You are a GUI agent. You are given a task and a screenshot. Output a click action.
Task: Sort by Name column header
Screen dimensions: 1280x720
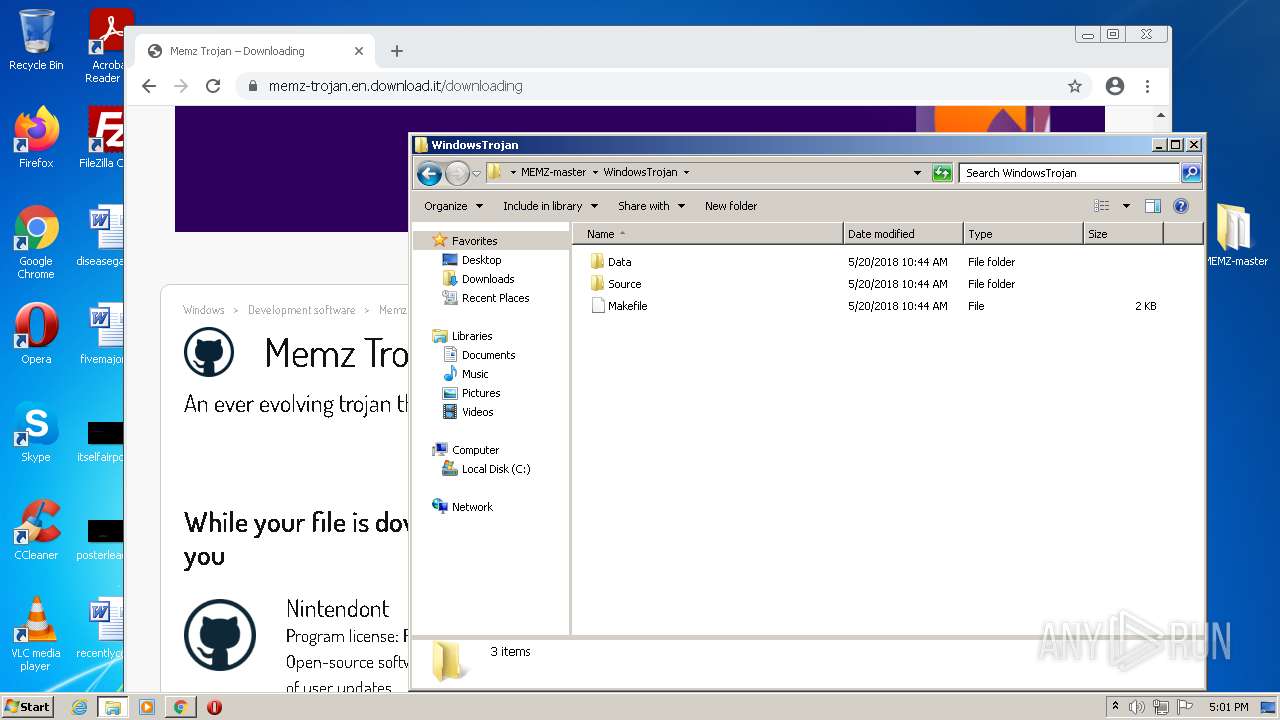click(708, 234)
